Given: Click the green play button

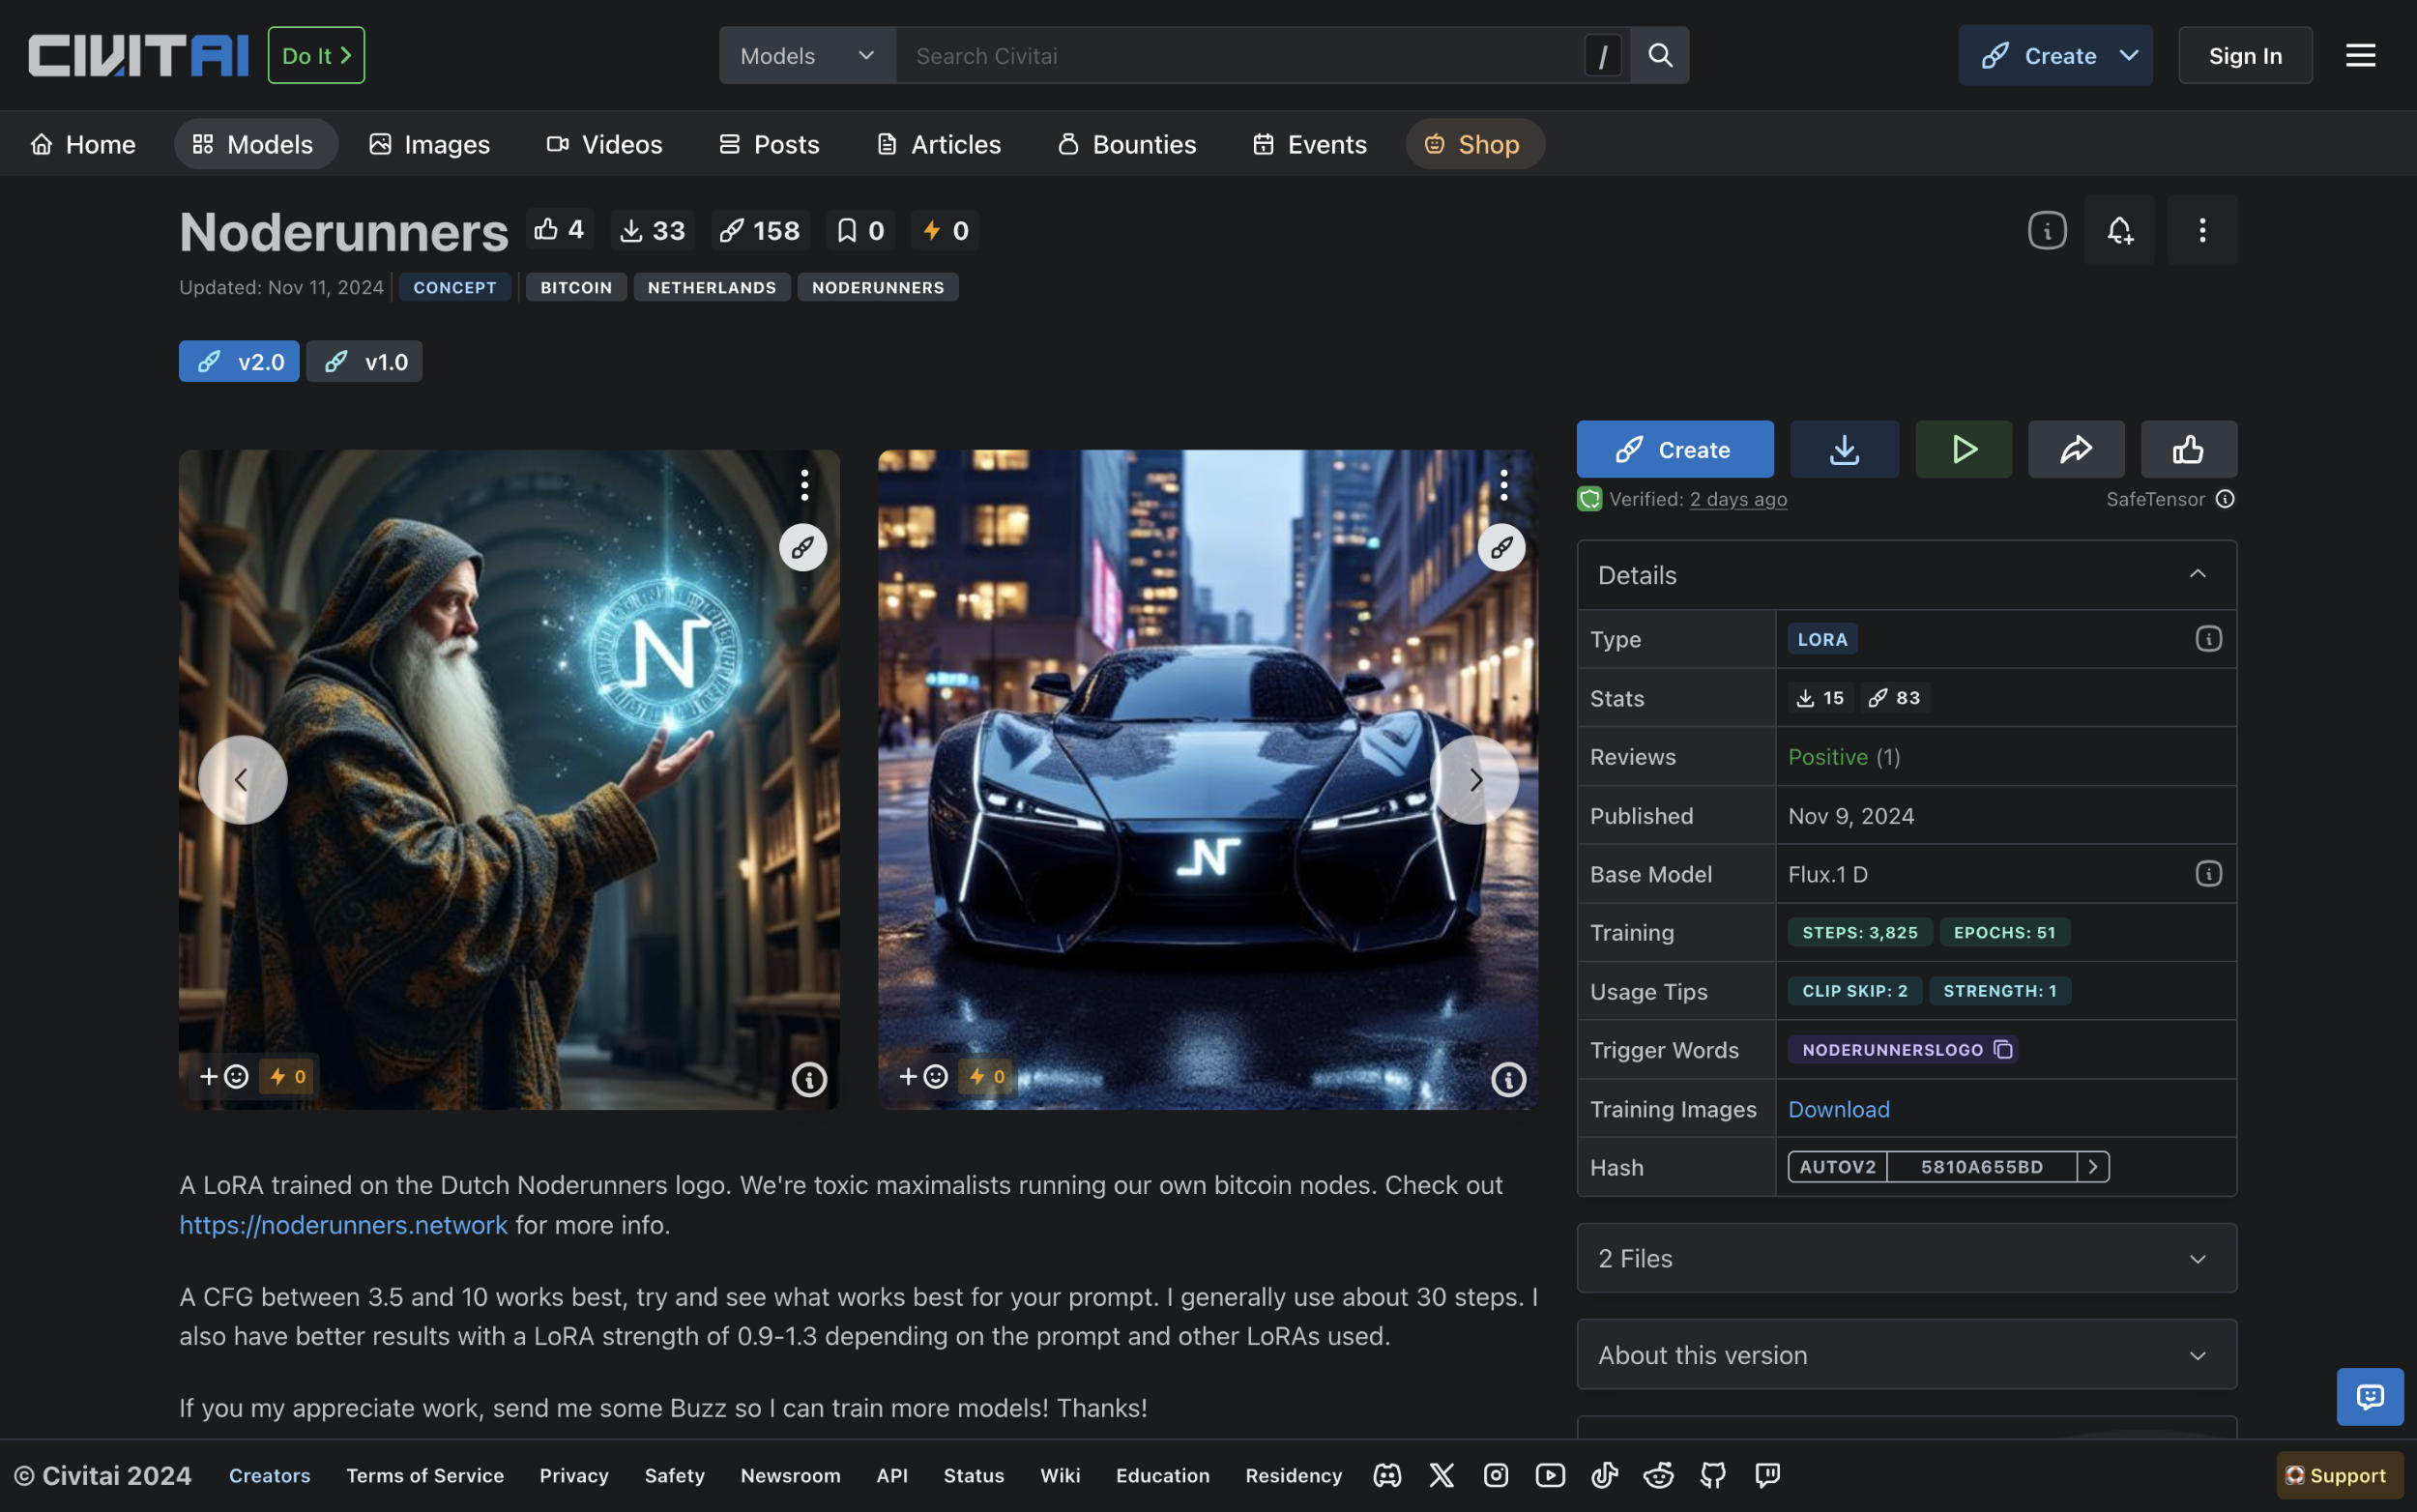Looking at the screenshot, I should point(1963,449).
